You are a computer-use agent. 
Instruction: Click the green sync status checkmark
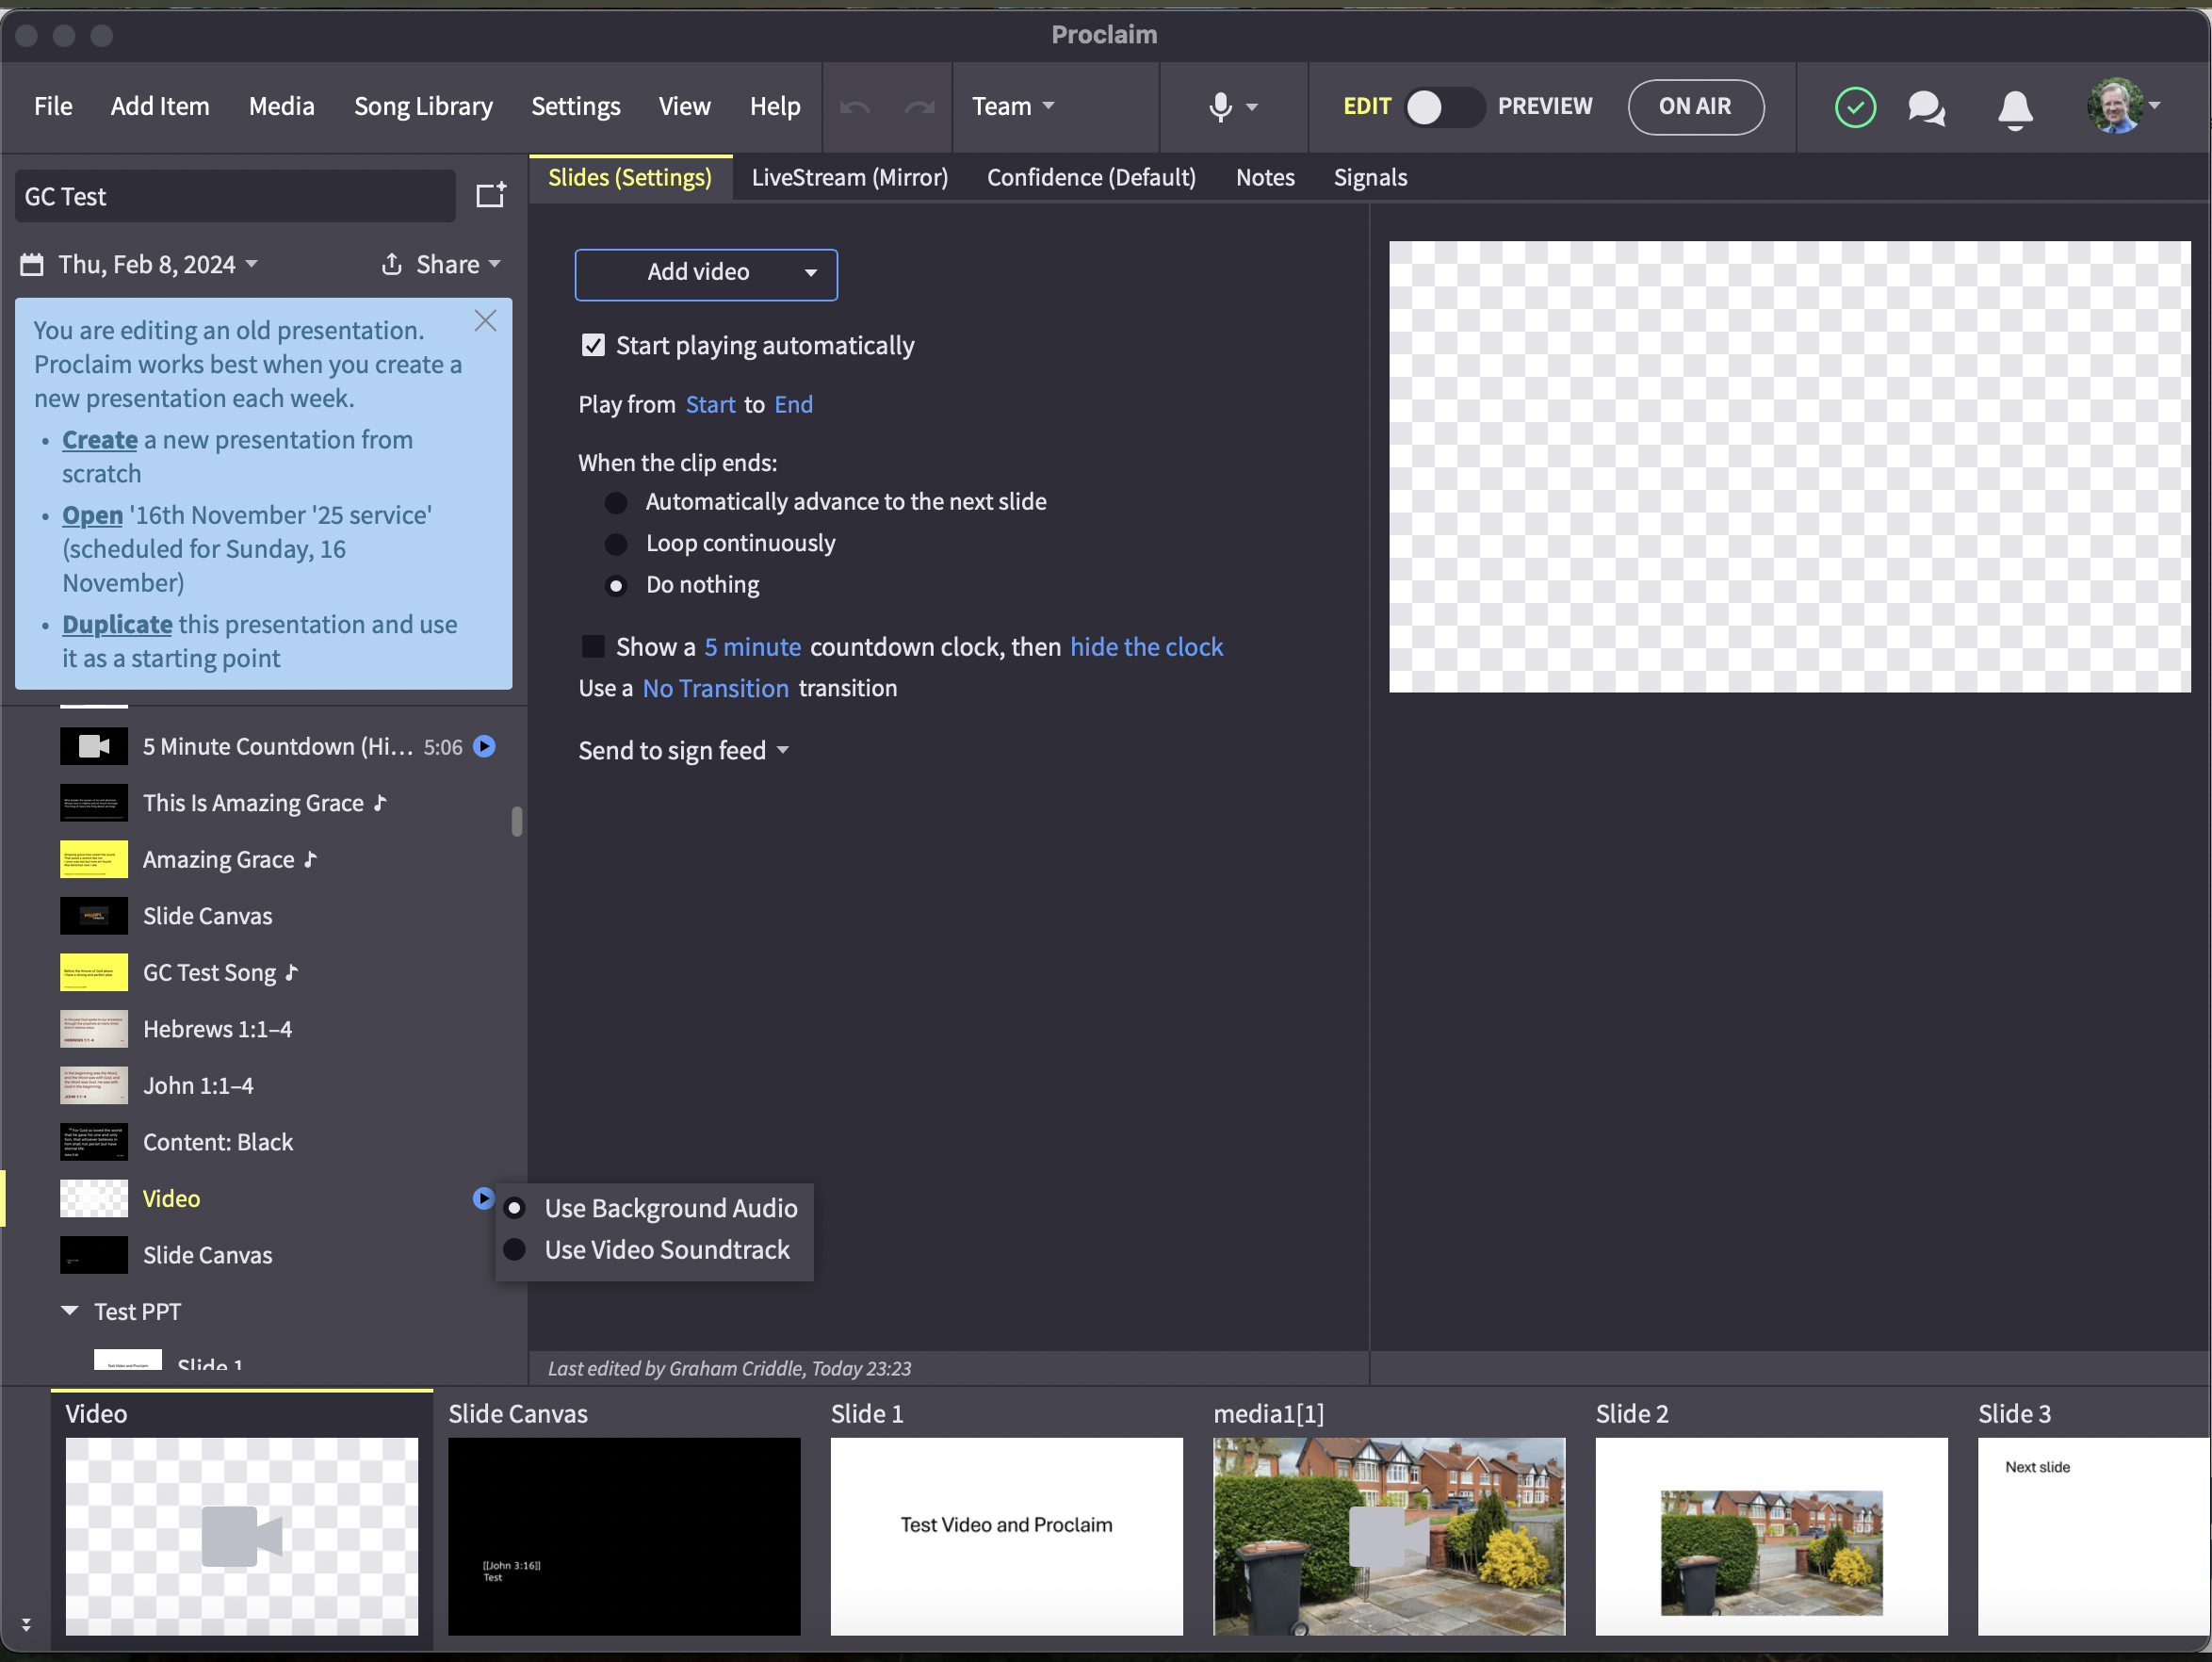pos(1854,107)
